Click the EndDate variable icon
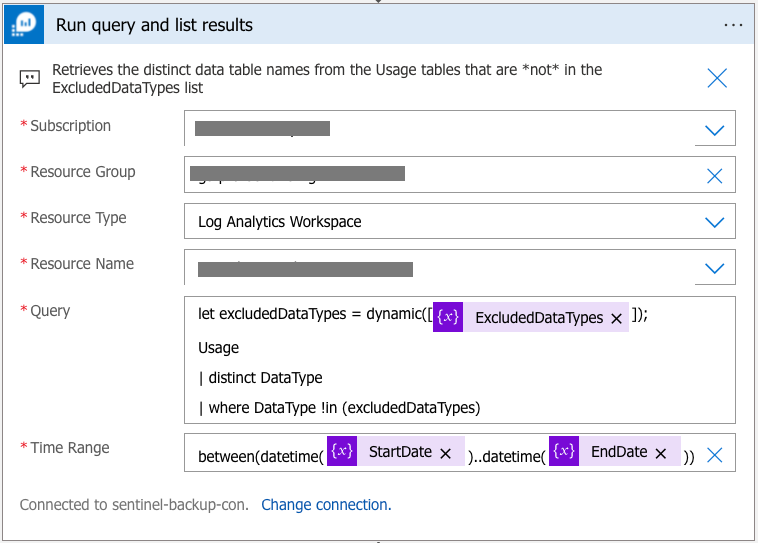 [x=564, y=452]
